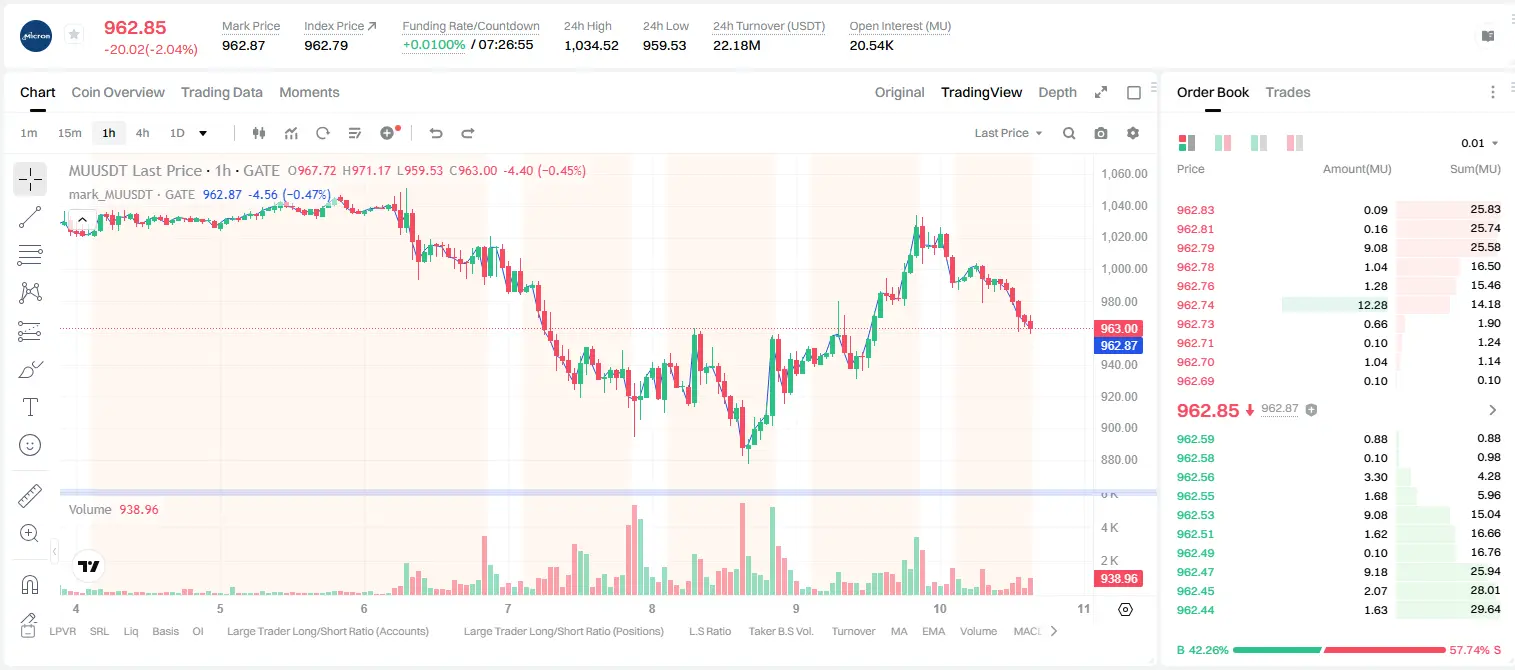Click the buy/sell ratio bar
The image size is (1515, 670).
1339,649
